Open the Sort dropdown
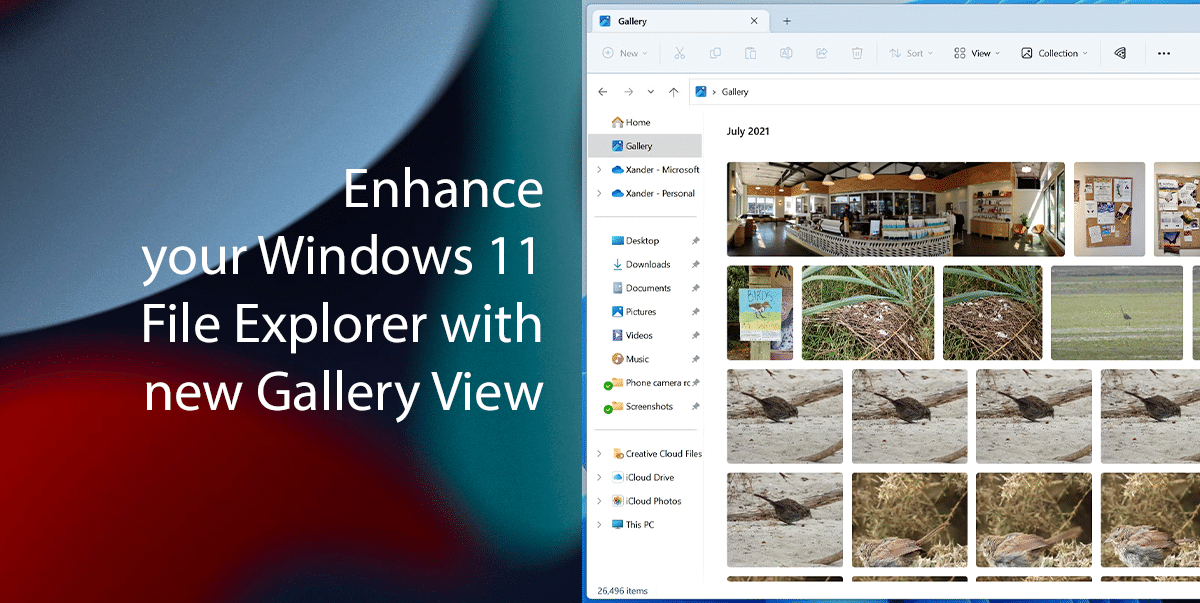This screenshot has width=1200, height=603. pos(910,52)
